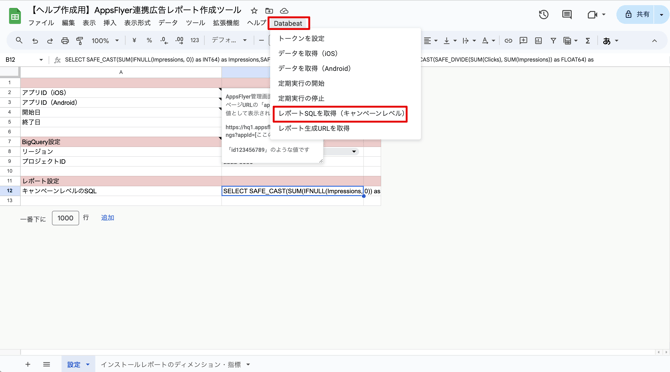Viewport: 670px width, 372px height.
Task: Click the undo icon in toolbar
Action: pos(35,41)
